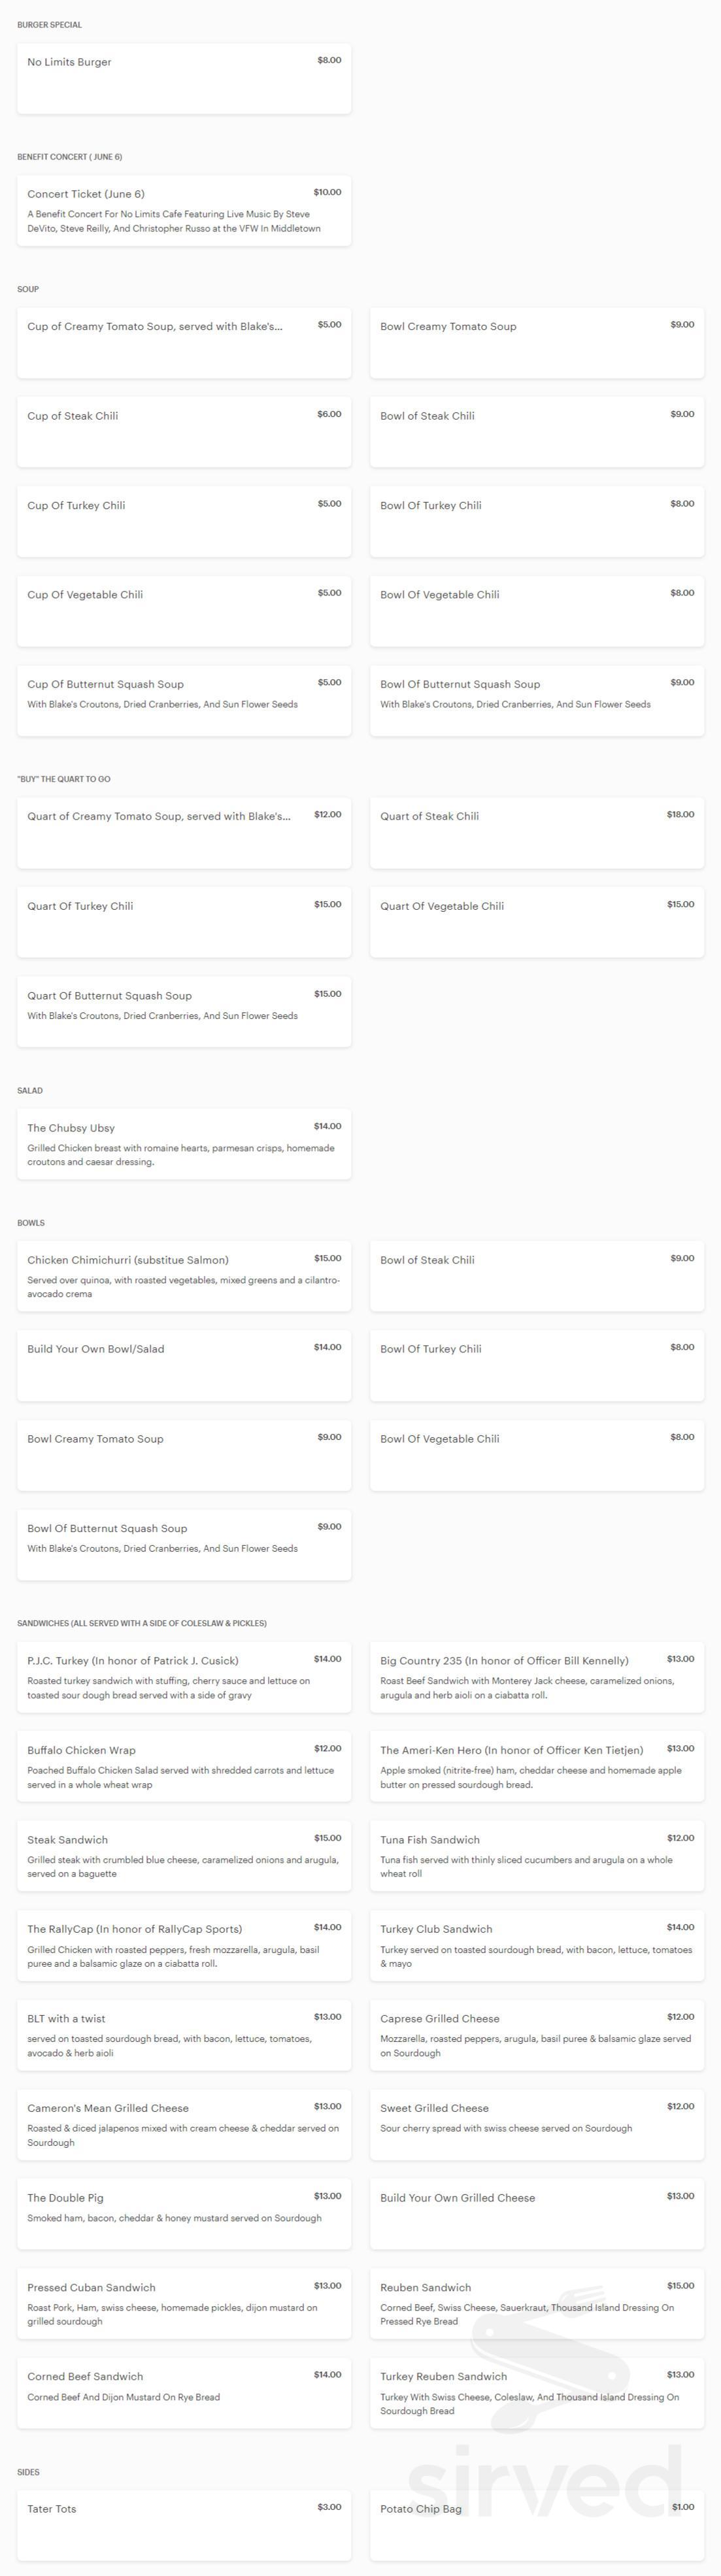721x2576 pixels.
Task: Choose the Chicken Chimichurri bowl
Action: (x=184, y=1275)
